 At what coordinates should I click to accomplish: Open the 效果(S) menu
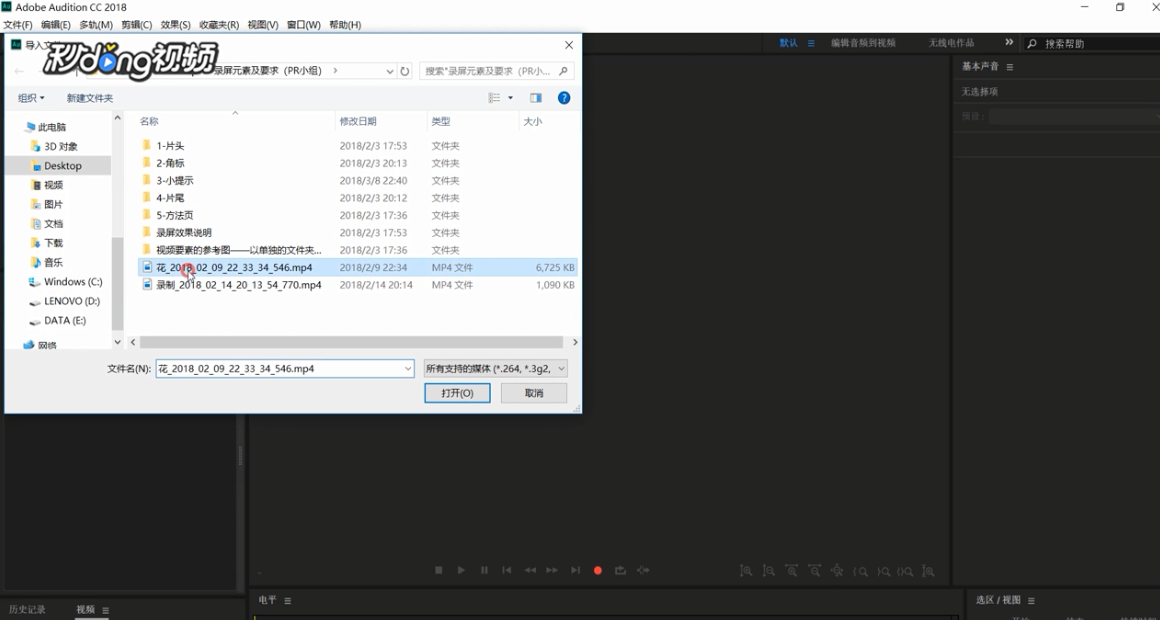(175, 25)
